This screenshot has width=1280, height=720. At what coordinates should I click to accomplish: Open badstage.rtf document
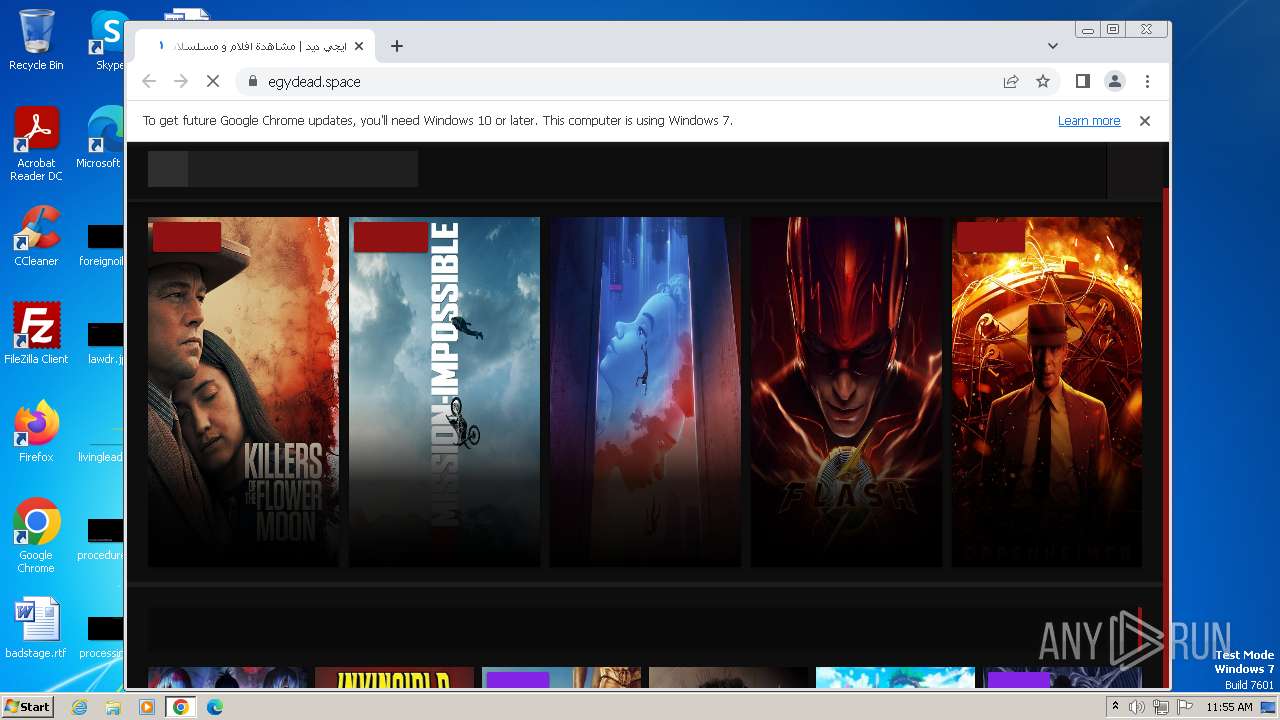tap(36, 628)
